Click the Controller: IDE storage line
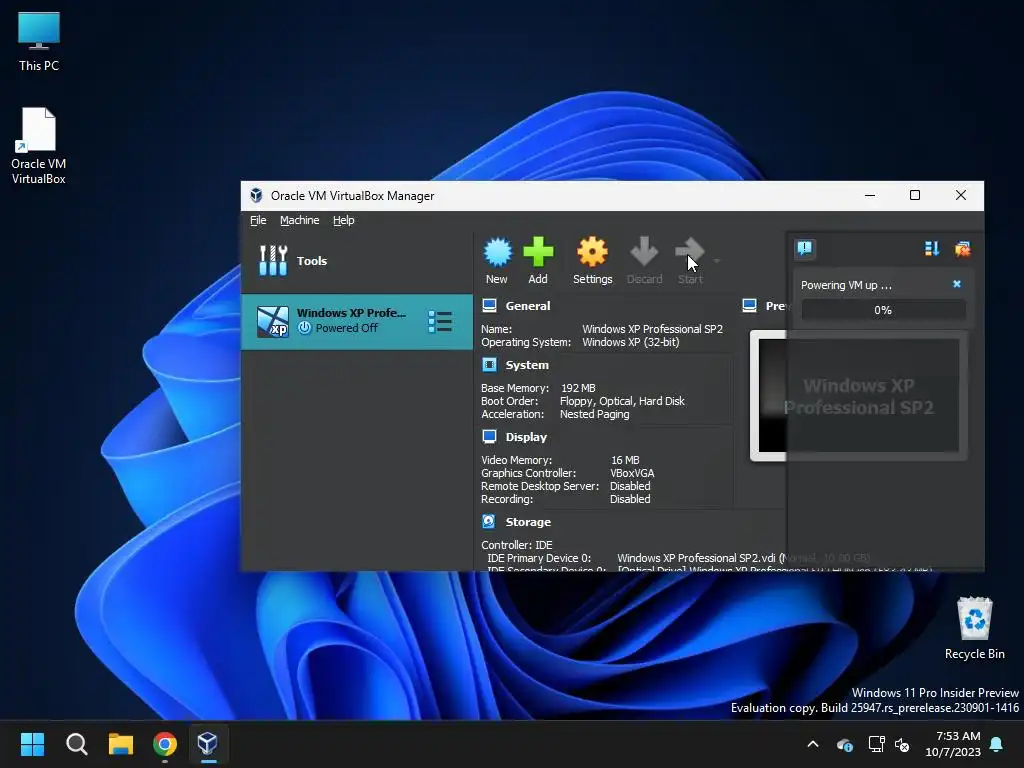 click(x=517, y=545)
